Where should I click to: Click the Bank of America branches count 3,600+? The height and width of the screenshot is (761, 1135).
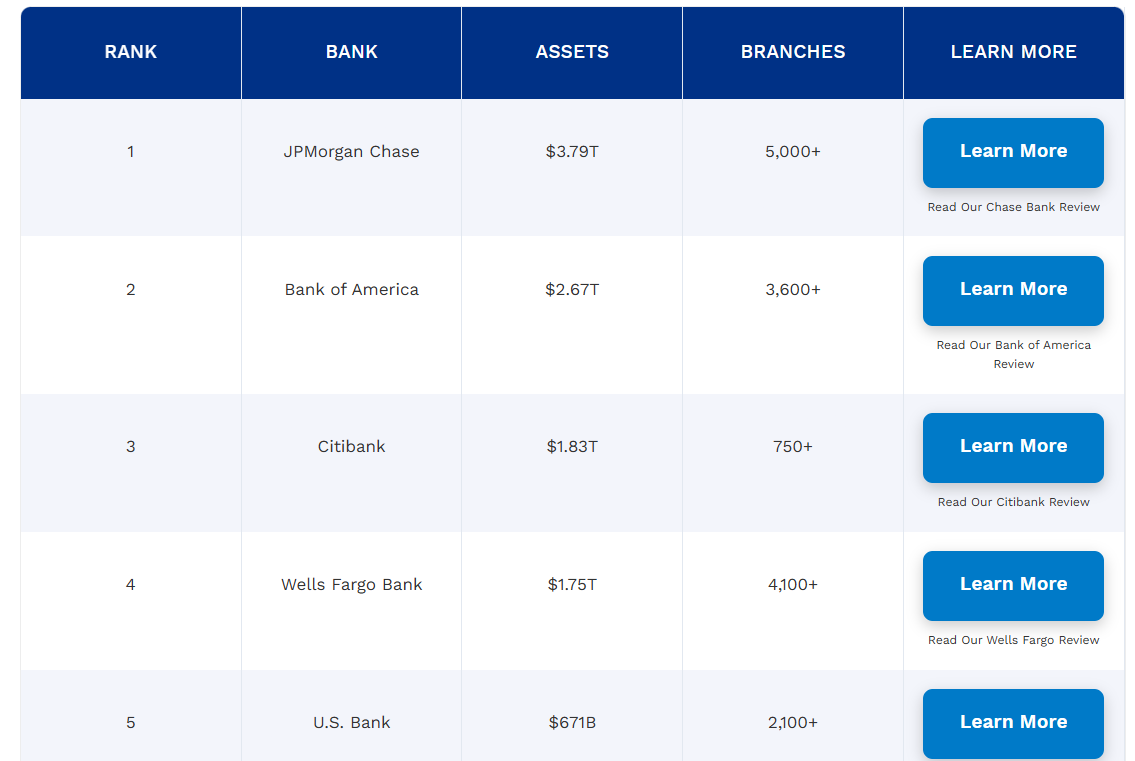[792, 290]
